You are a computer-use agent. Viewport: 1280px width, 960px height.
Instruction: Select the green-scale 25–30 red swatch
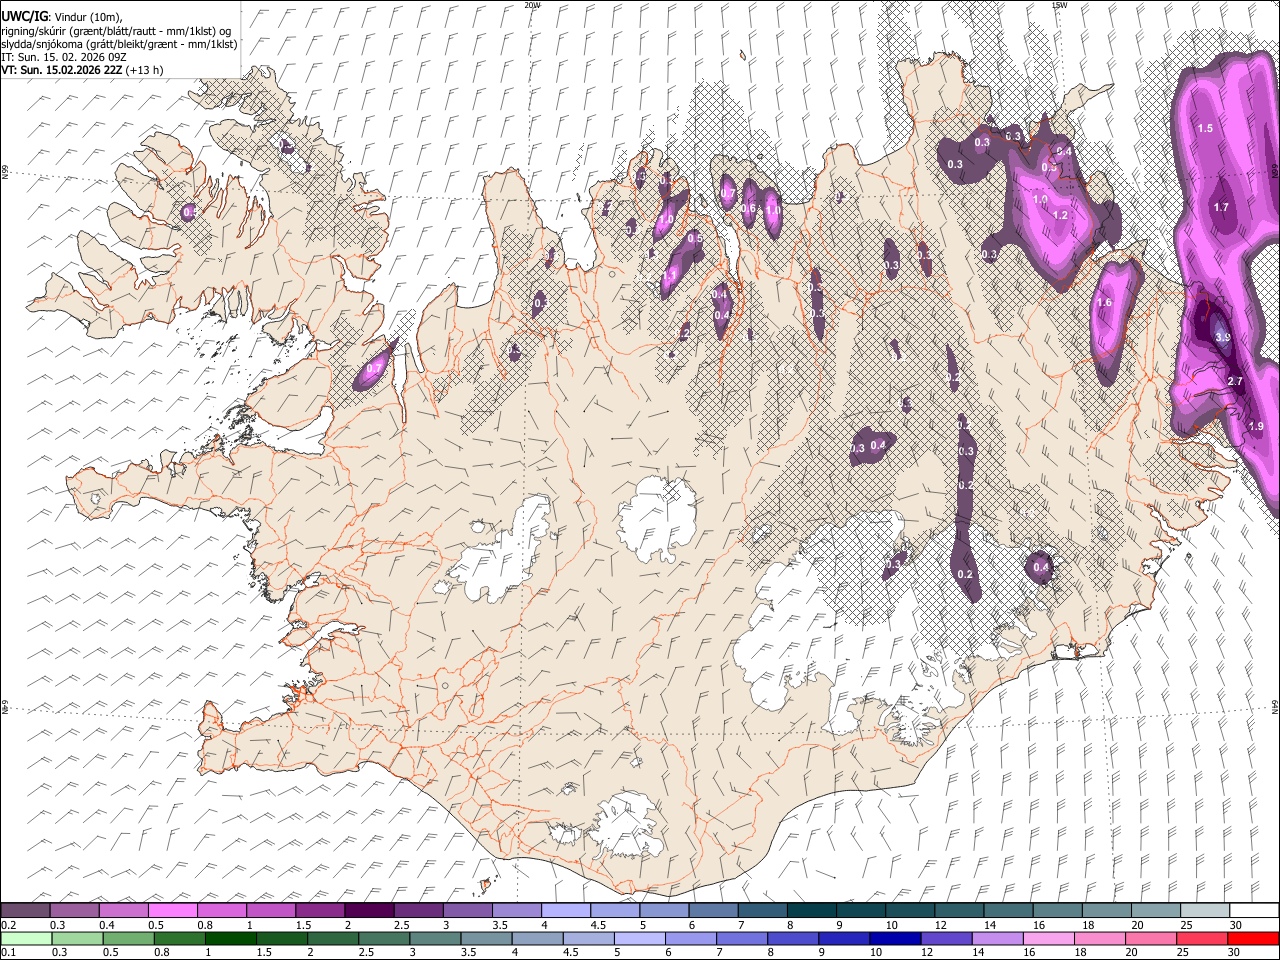pos(1202,939)
